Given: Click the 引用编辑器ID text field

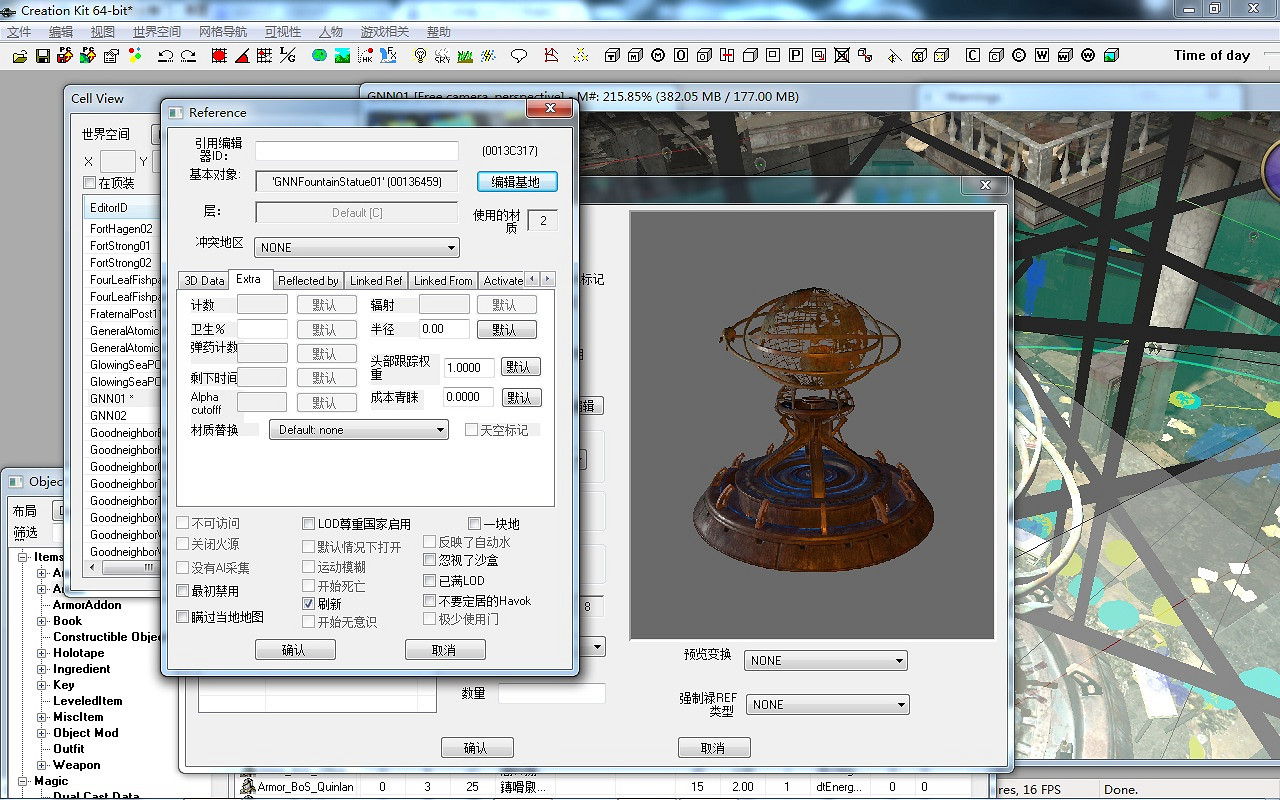Looking at the screenshot, I should [x=356, y=151].
